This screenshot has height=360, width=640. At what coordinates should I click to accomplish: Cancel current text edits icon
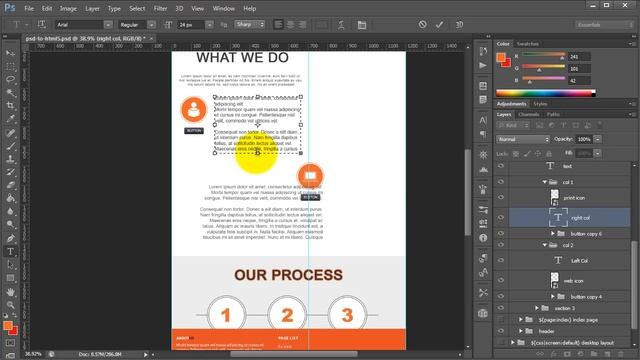(422, 24)
